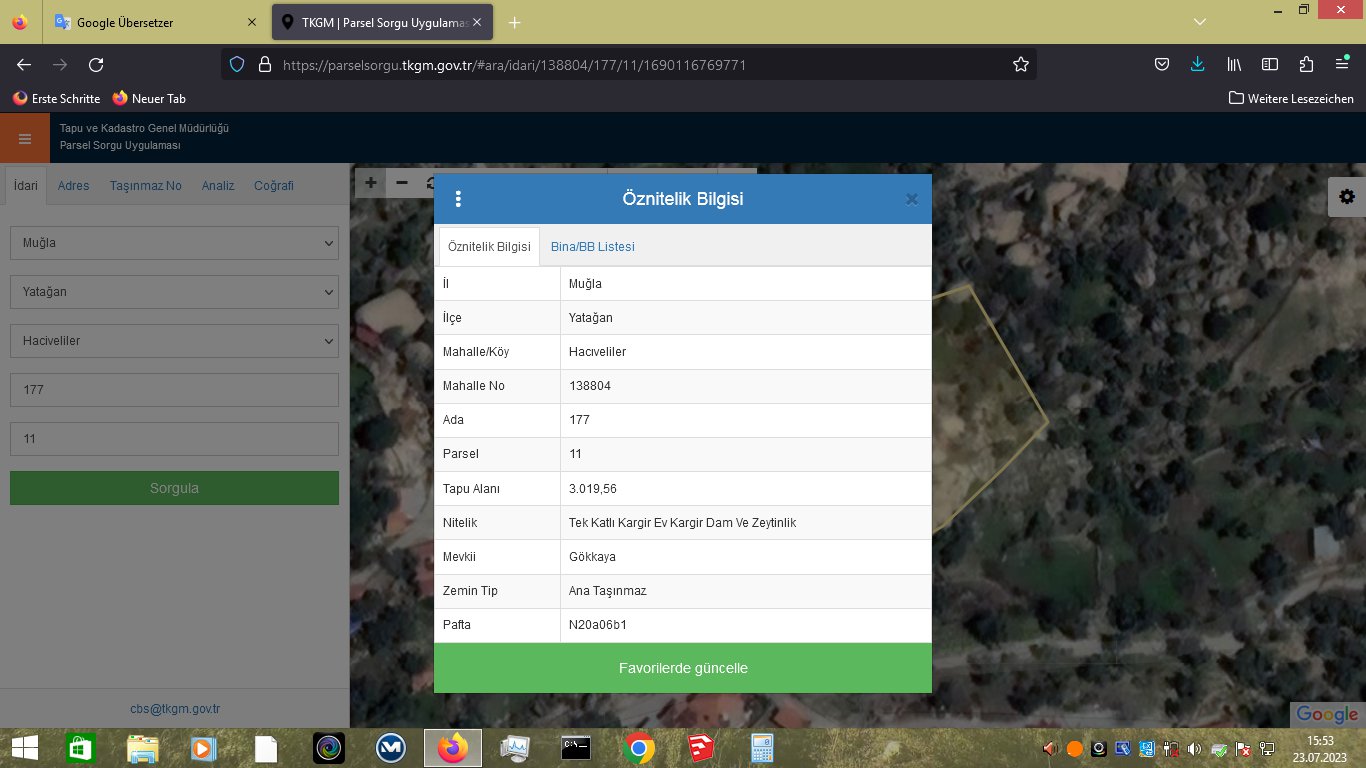Screen dimensions: 1366x768
Task: Click the Favorilerde güncelle button
Action: point(682,668)
